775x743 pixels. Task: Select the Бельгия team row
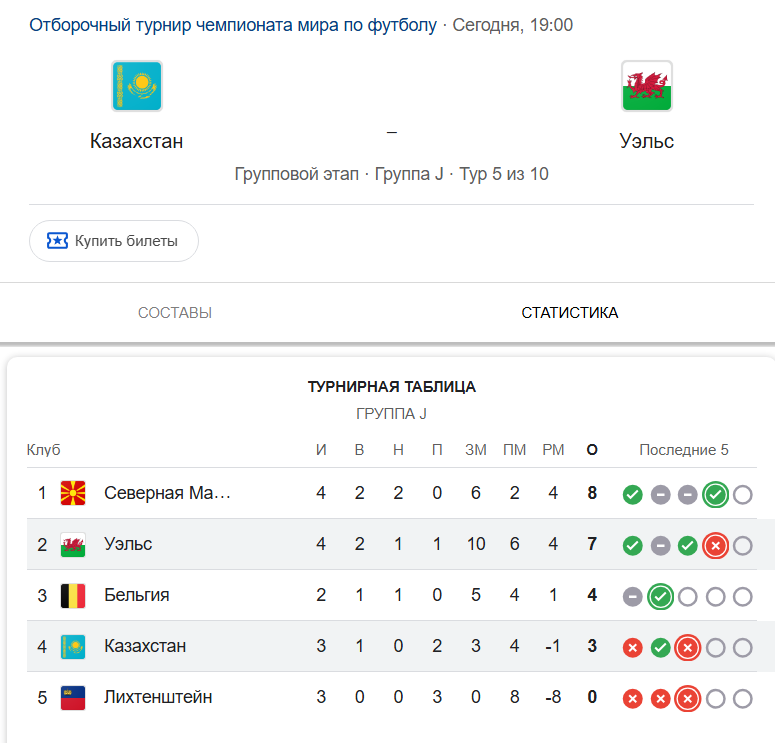click(x=391, y=595)
